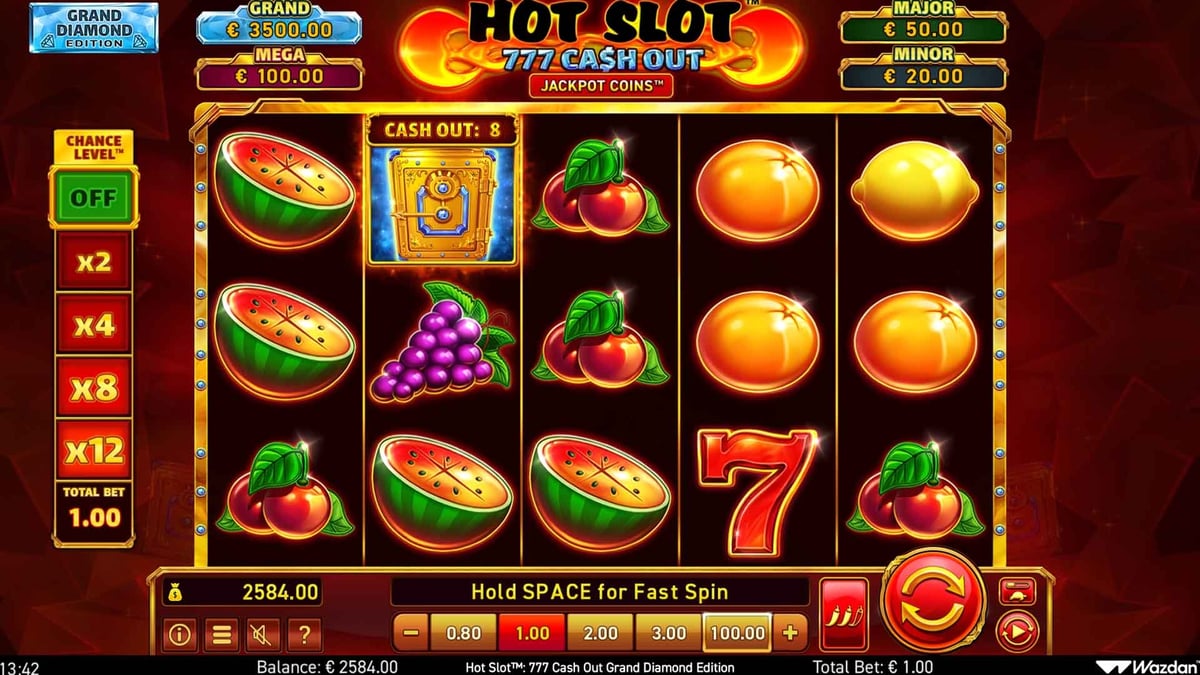Turn Chance Level OFF
This screenshot has height=675, width=1200.
(x=93, y=198)
